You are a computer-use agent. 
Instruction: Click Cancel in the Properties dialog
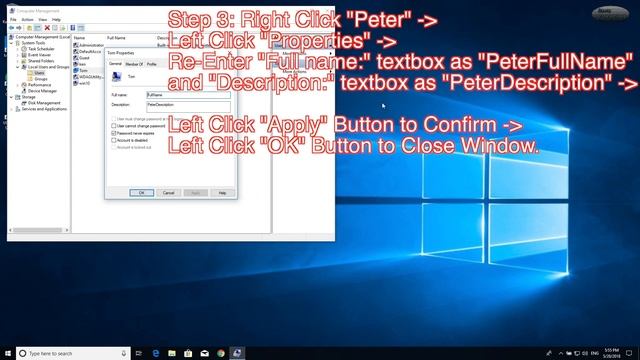[169, 193]
